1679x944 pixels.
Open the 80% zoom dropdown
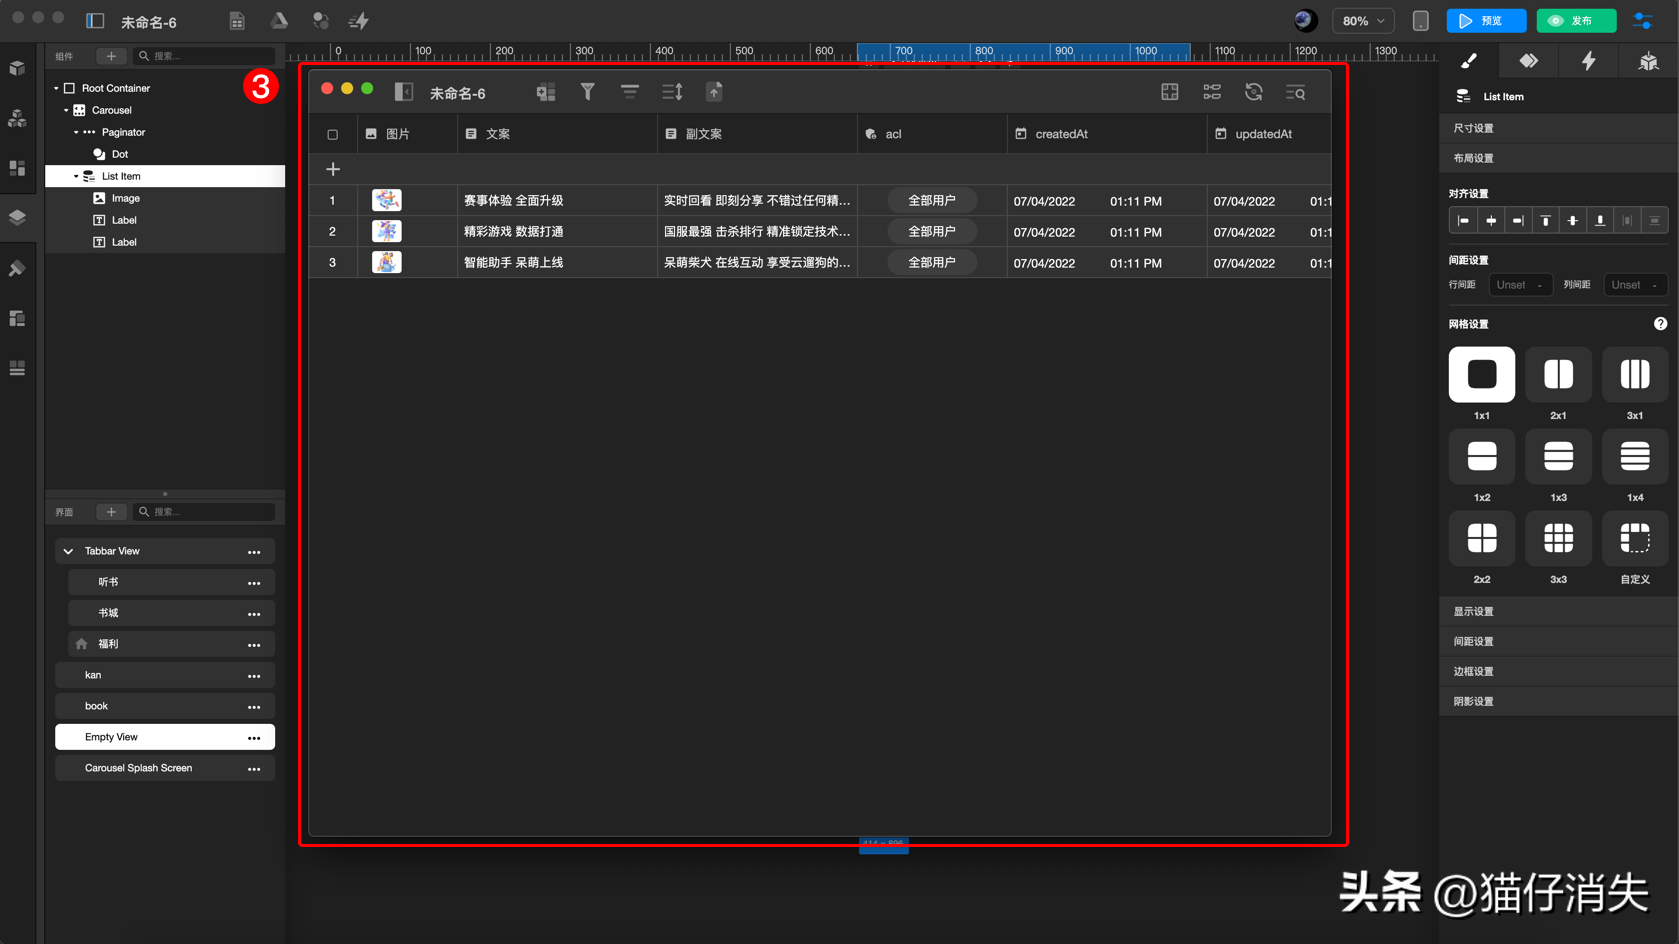pos(1363,20)
